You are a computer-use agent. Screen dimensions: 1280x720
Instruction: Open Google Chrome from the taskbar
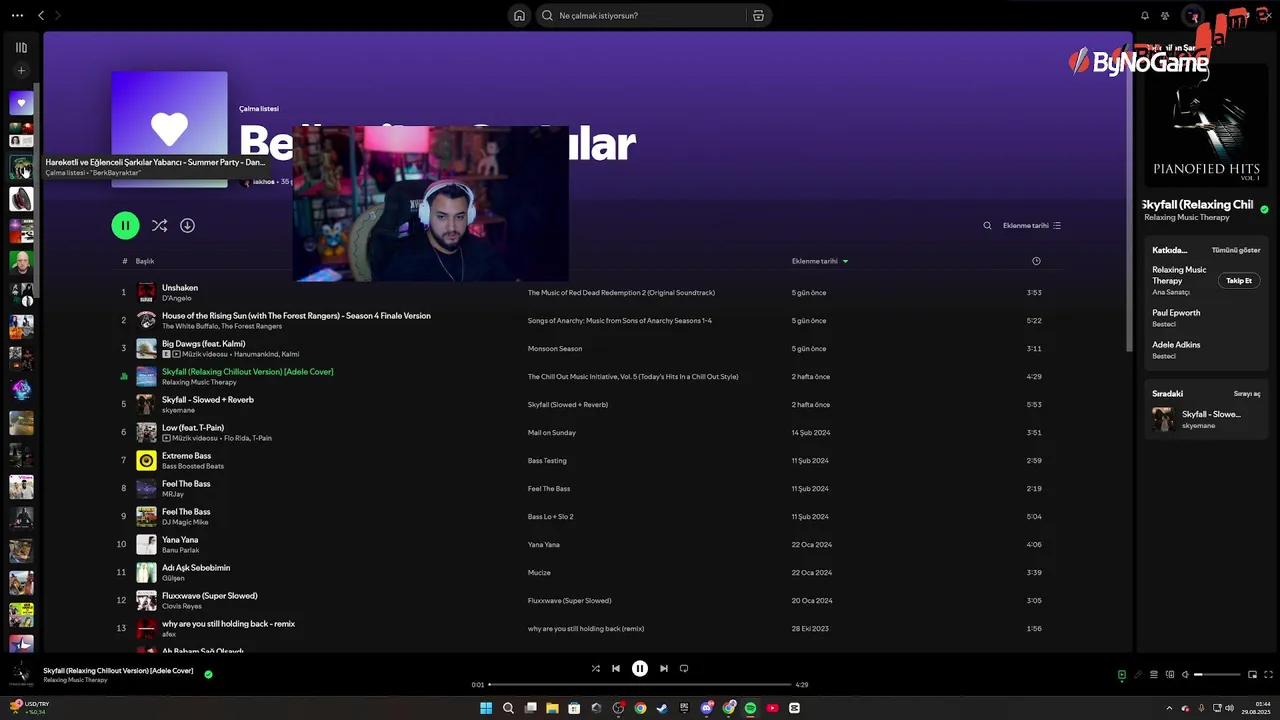click(640, 708)
